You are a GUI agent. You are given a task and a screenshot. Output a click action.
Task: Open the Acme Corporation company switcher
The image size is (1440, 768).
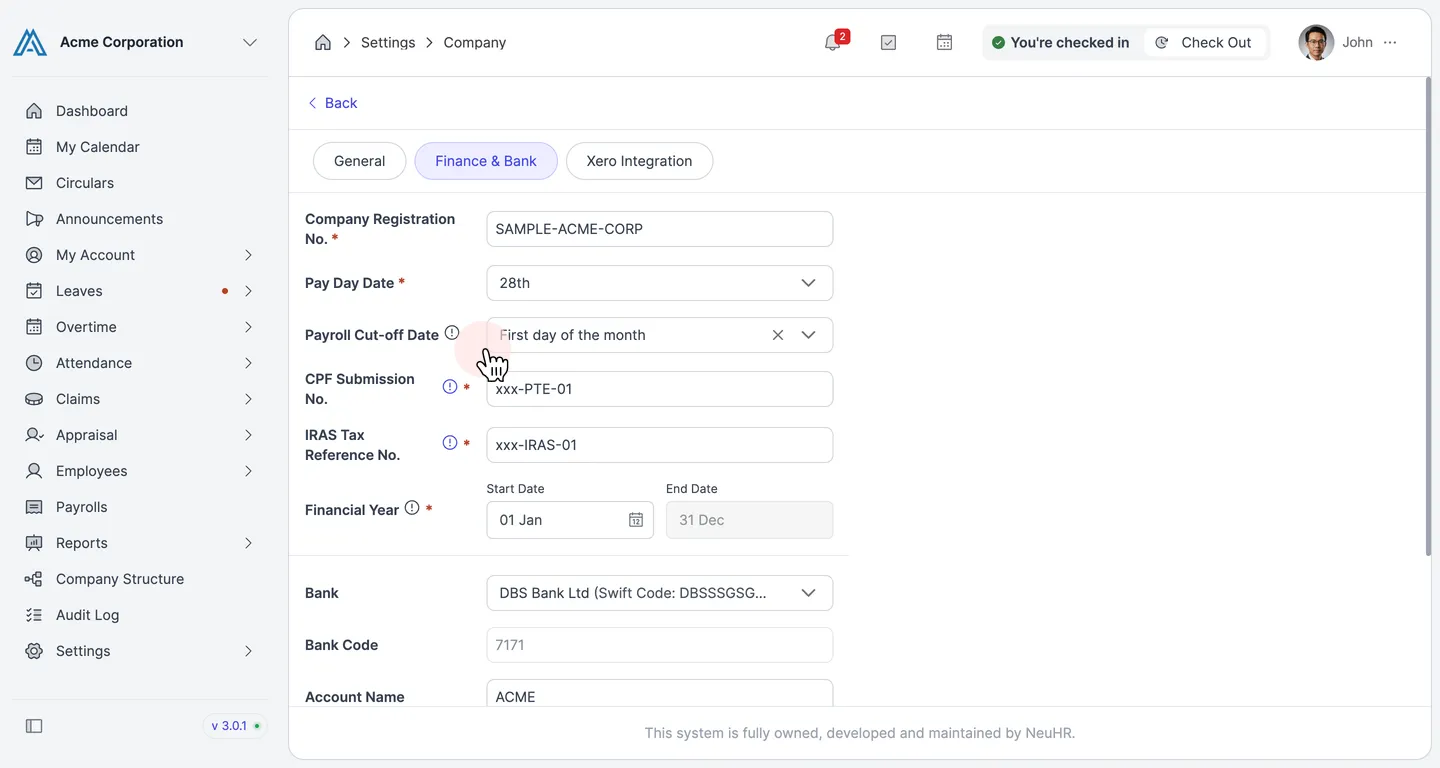(x=250, y=42)
